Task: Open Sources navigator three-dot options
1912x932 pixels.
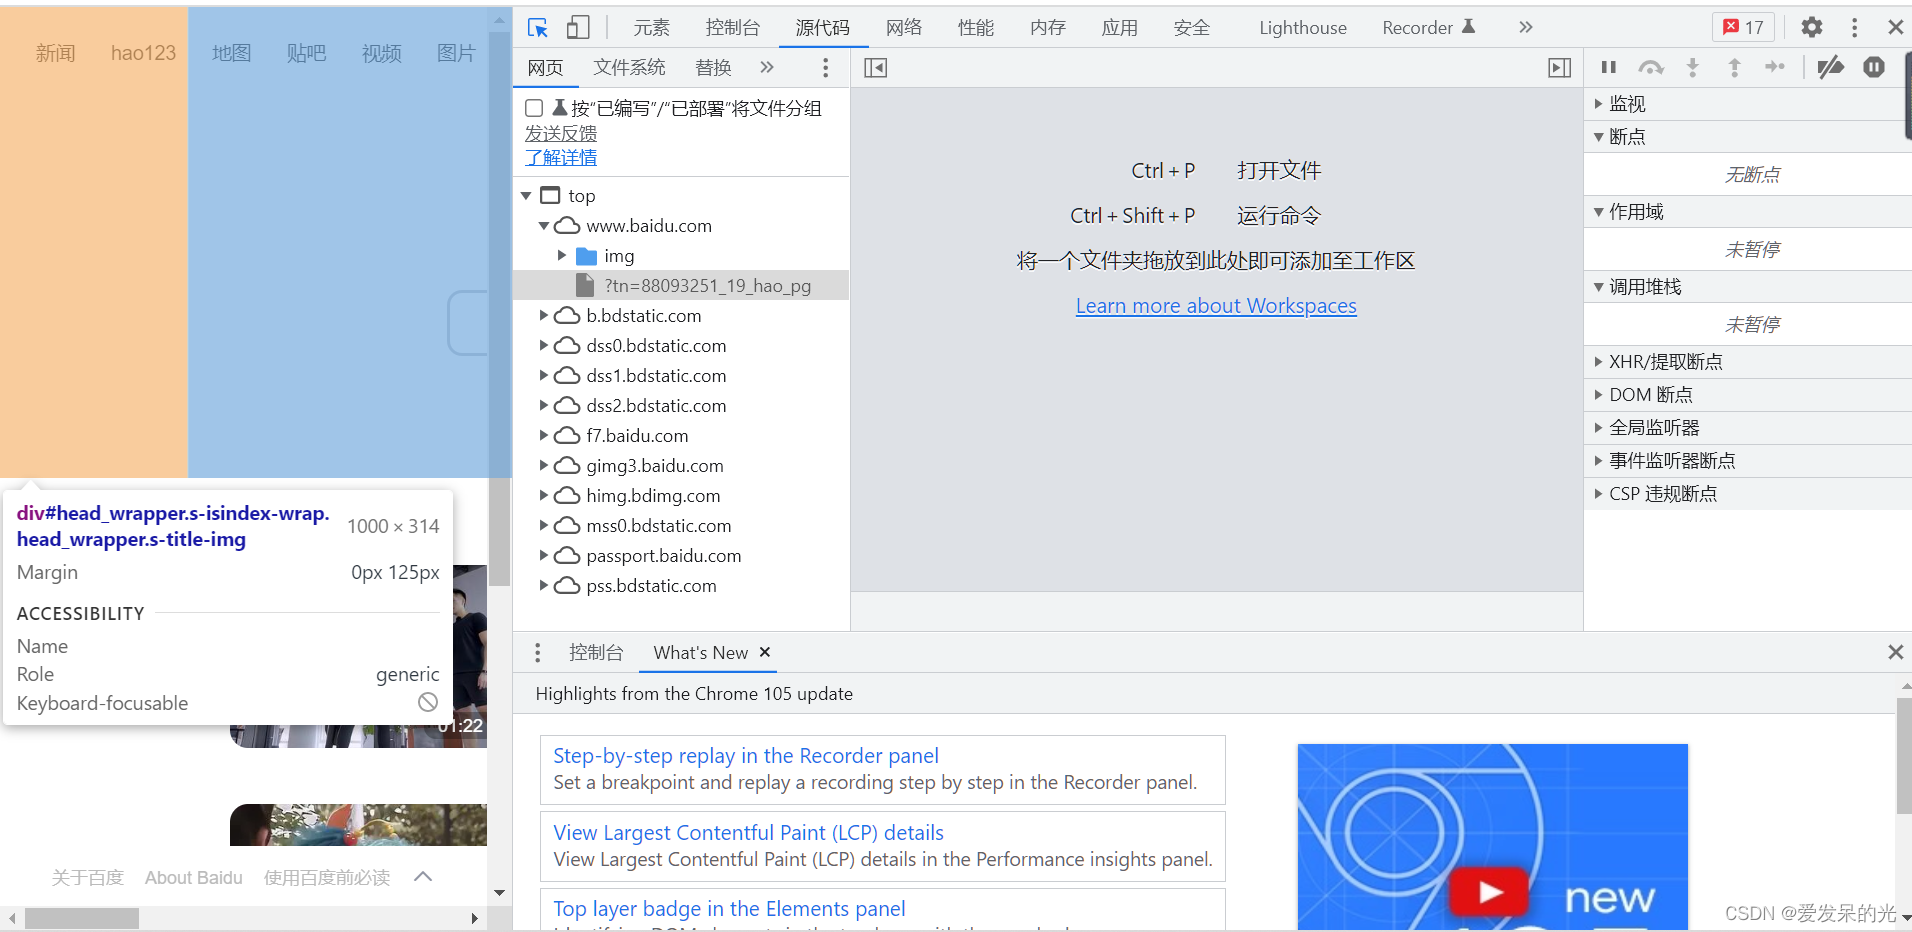Action: pos(825,67)
